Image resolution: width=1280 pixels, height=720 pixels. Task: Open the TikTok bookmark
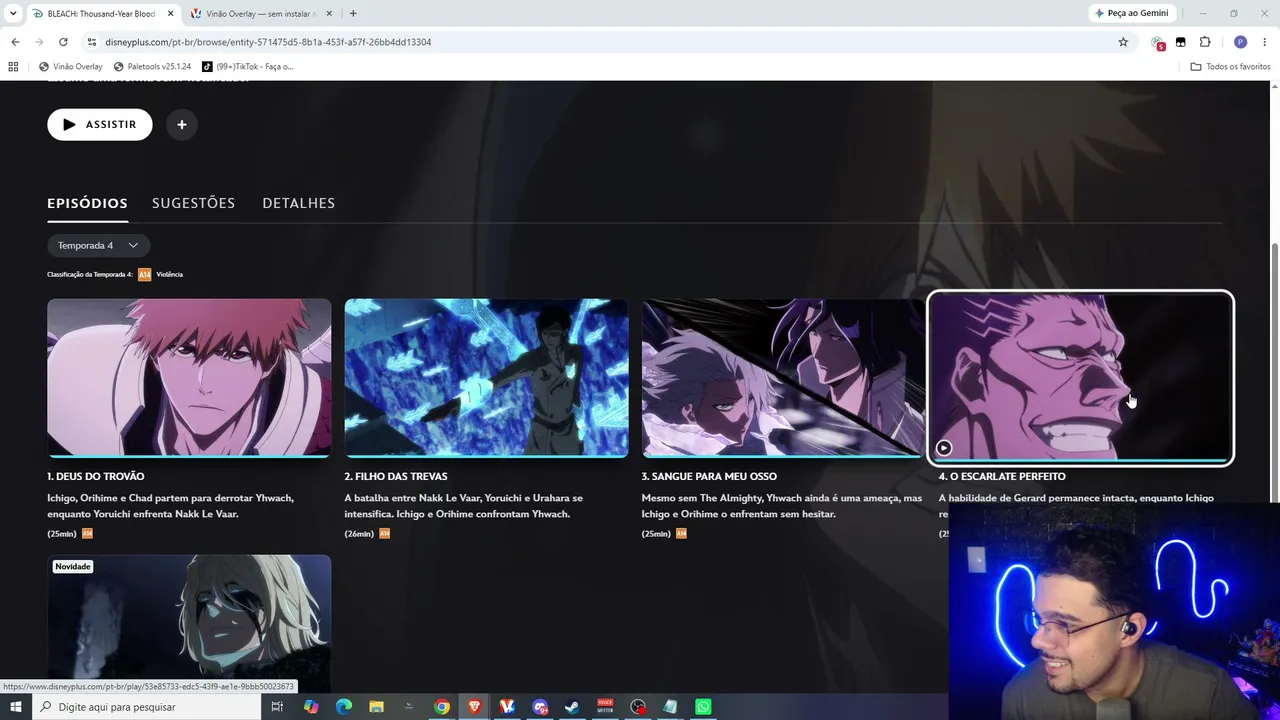pos(248,67)
